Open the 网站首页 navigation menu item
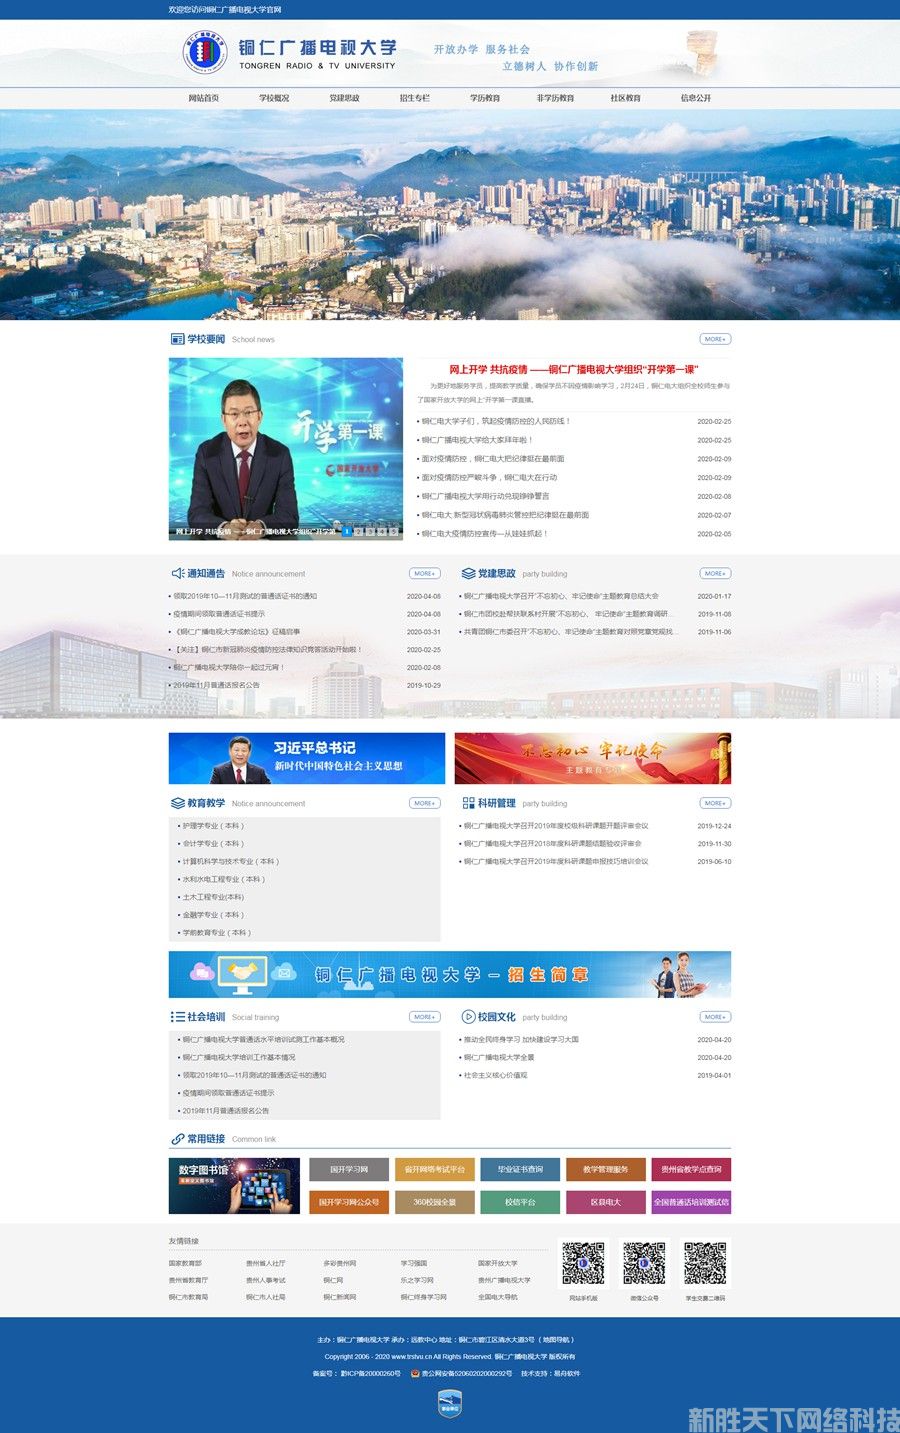This screenshot has width=900, height=1433. pos(204,98)
